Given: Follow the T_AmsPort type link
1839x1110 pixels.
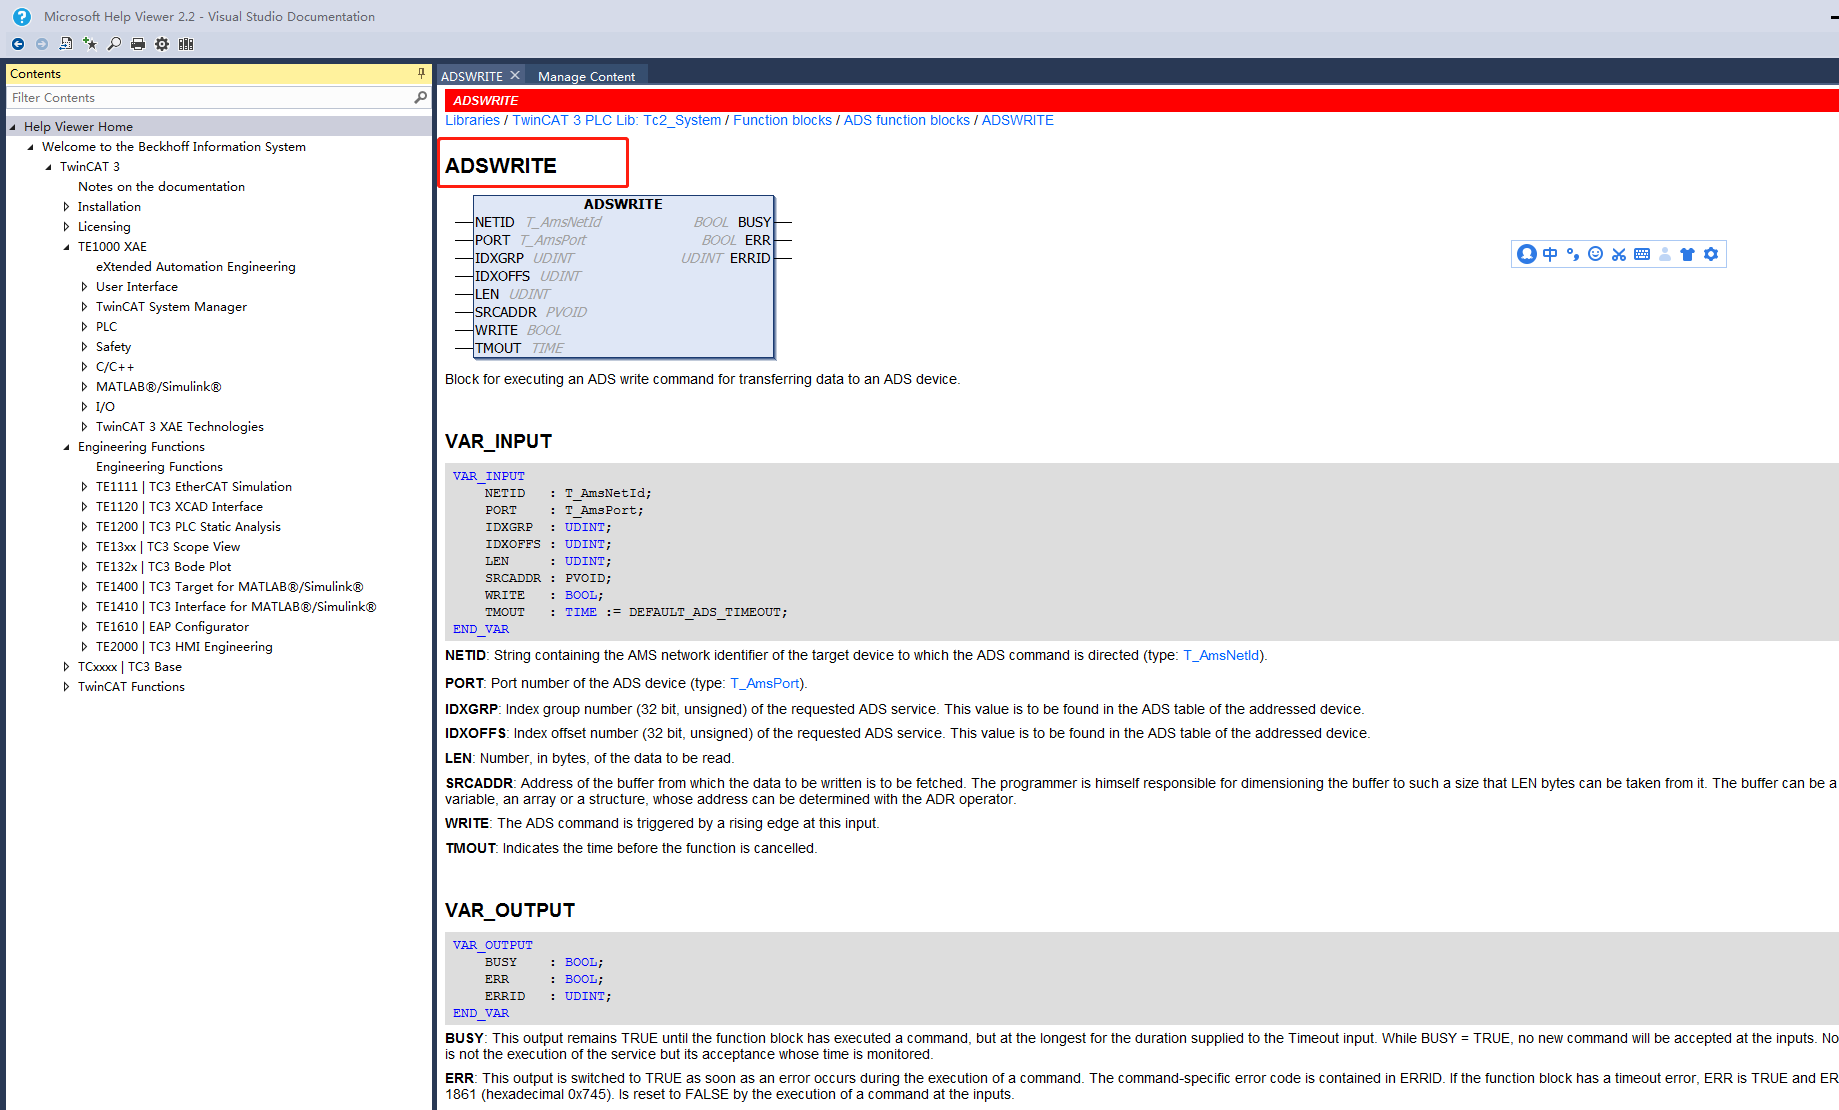Looking at the screenshot, I should click(x=764, y=683).
